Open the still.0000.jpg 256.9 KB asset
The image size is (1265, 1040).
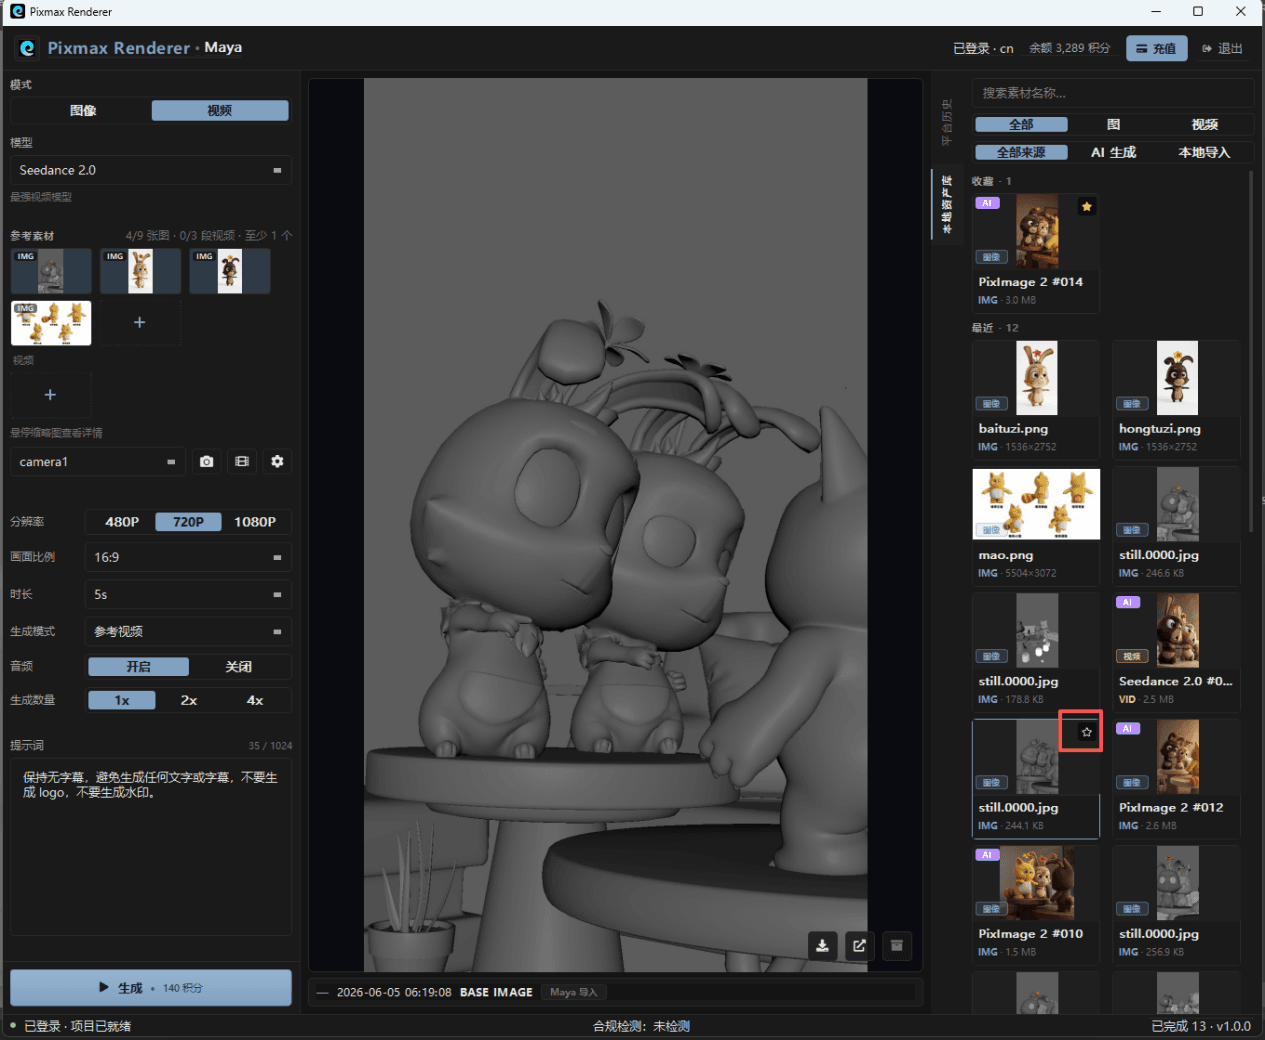click(1176, 904)
